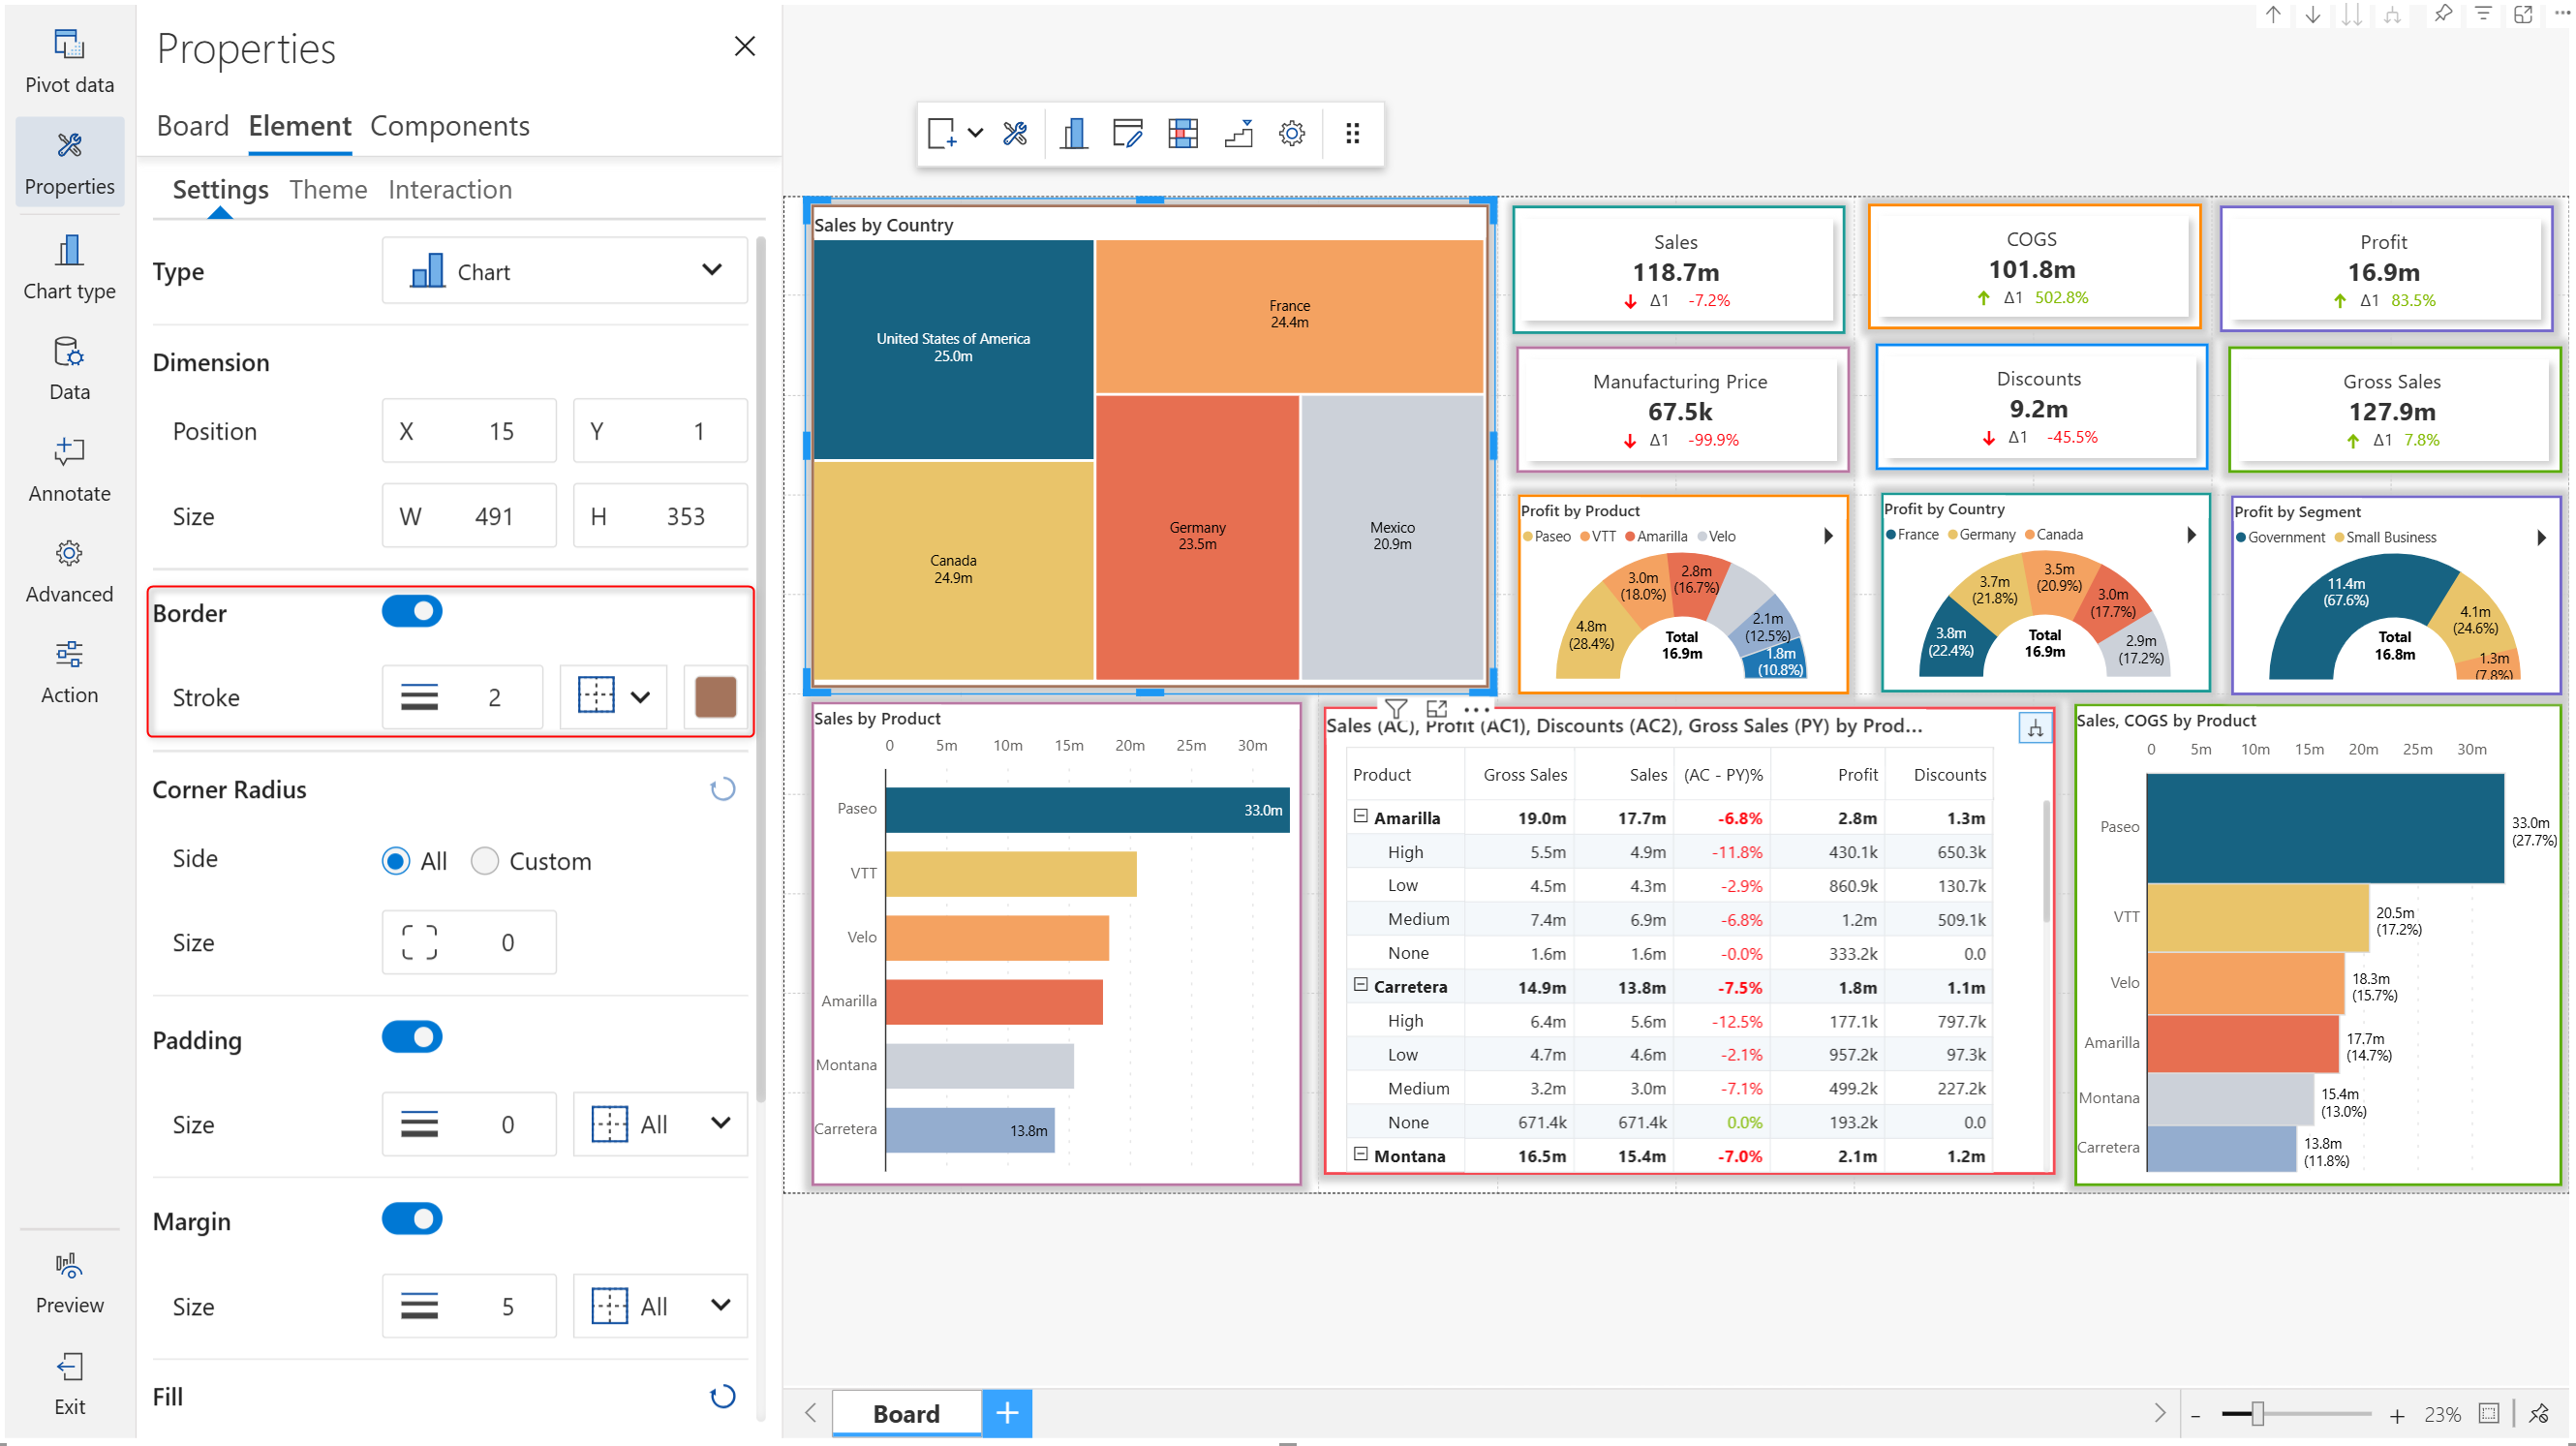The image size is (2576, 1446).
Task: Open the Theme sub-tab
Action: pos(328,189)
